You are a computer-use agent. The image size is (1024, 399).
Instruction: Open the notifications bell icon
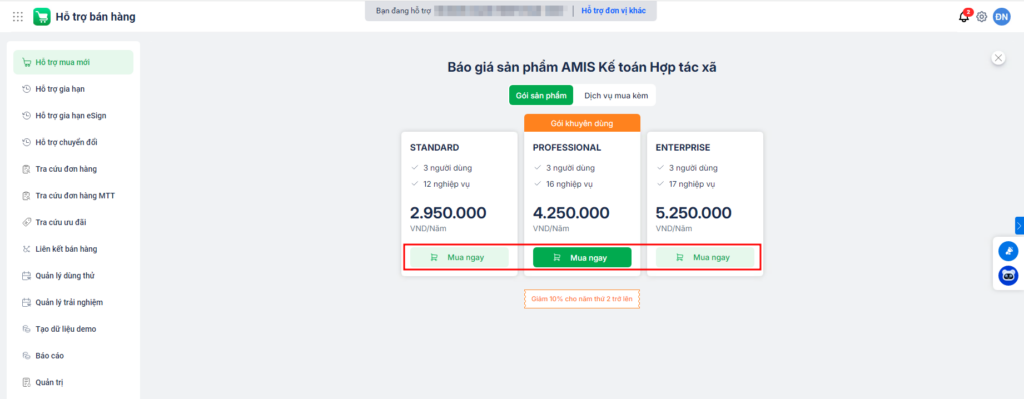click(964, 17)
